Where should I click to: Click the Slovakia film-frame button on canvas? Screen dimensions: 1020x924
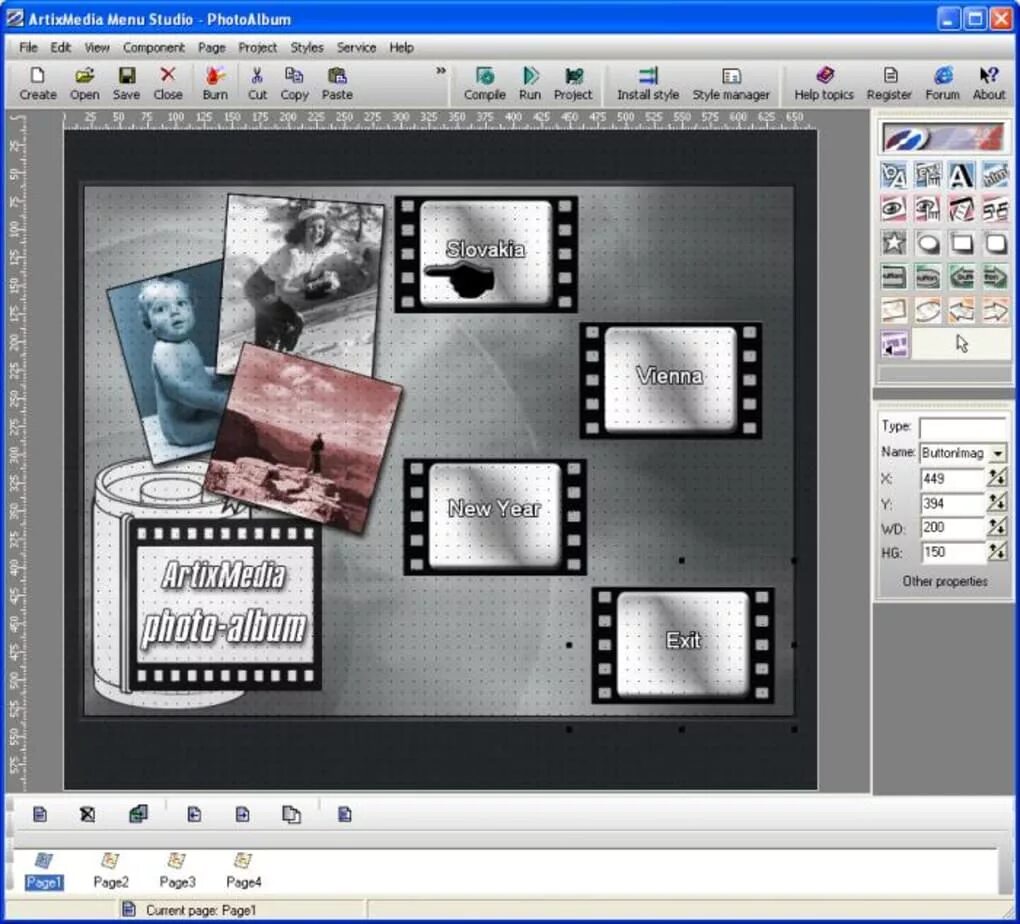pos(486,254)
